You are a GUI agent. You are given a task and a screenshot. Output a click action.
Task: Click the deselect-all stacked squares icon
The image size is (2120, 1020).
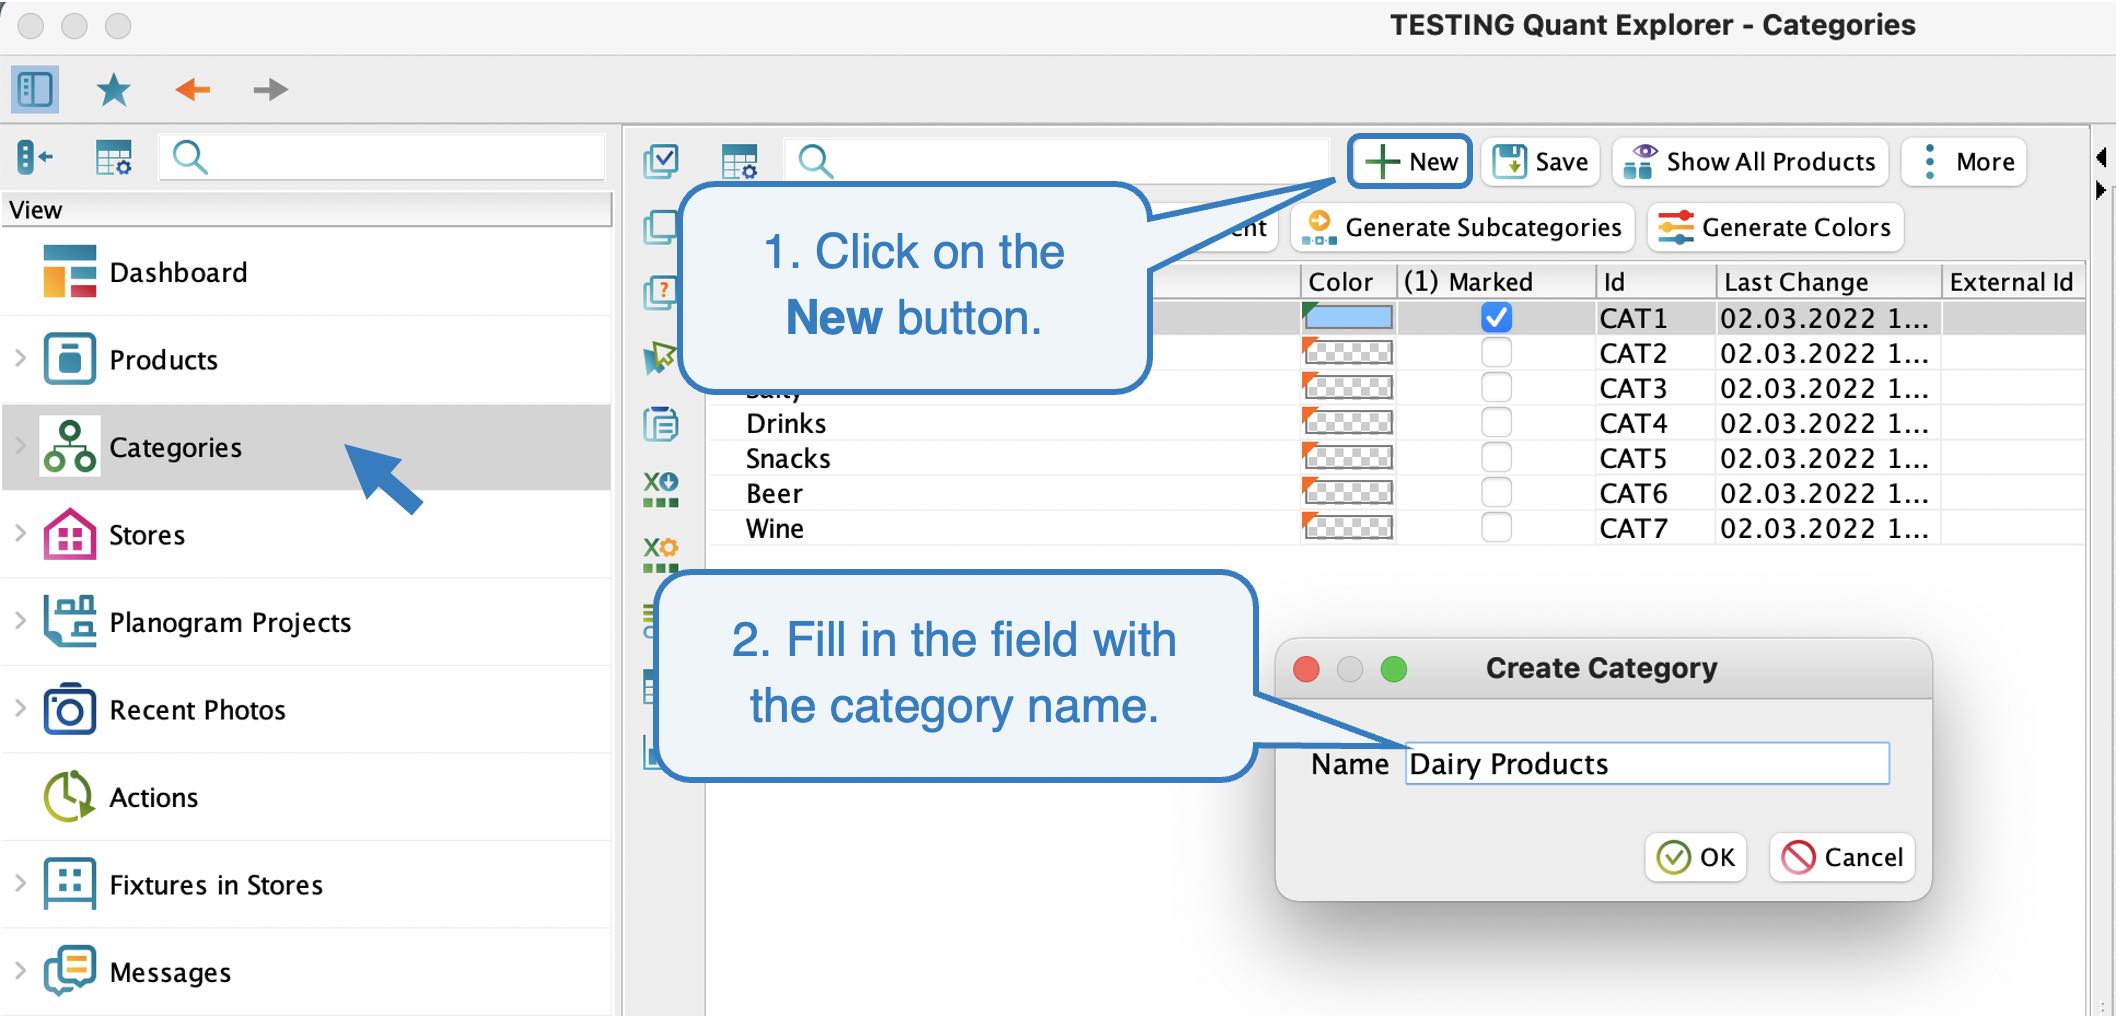(659, 228)
